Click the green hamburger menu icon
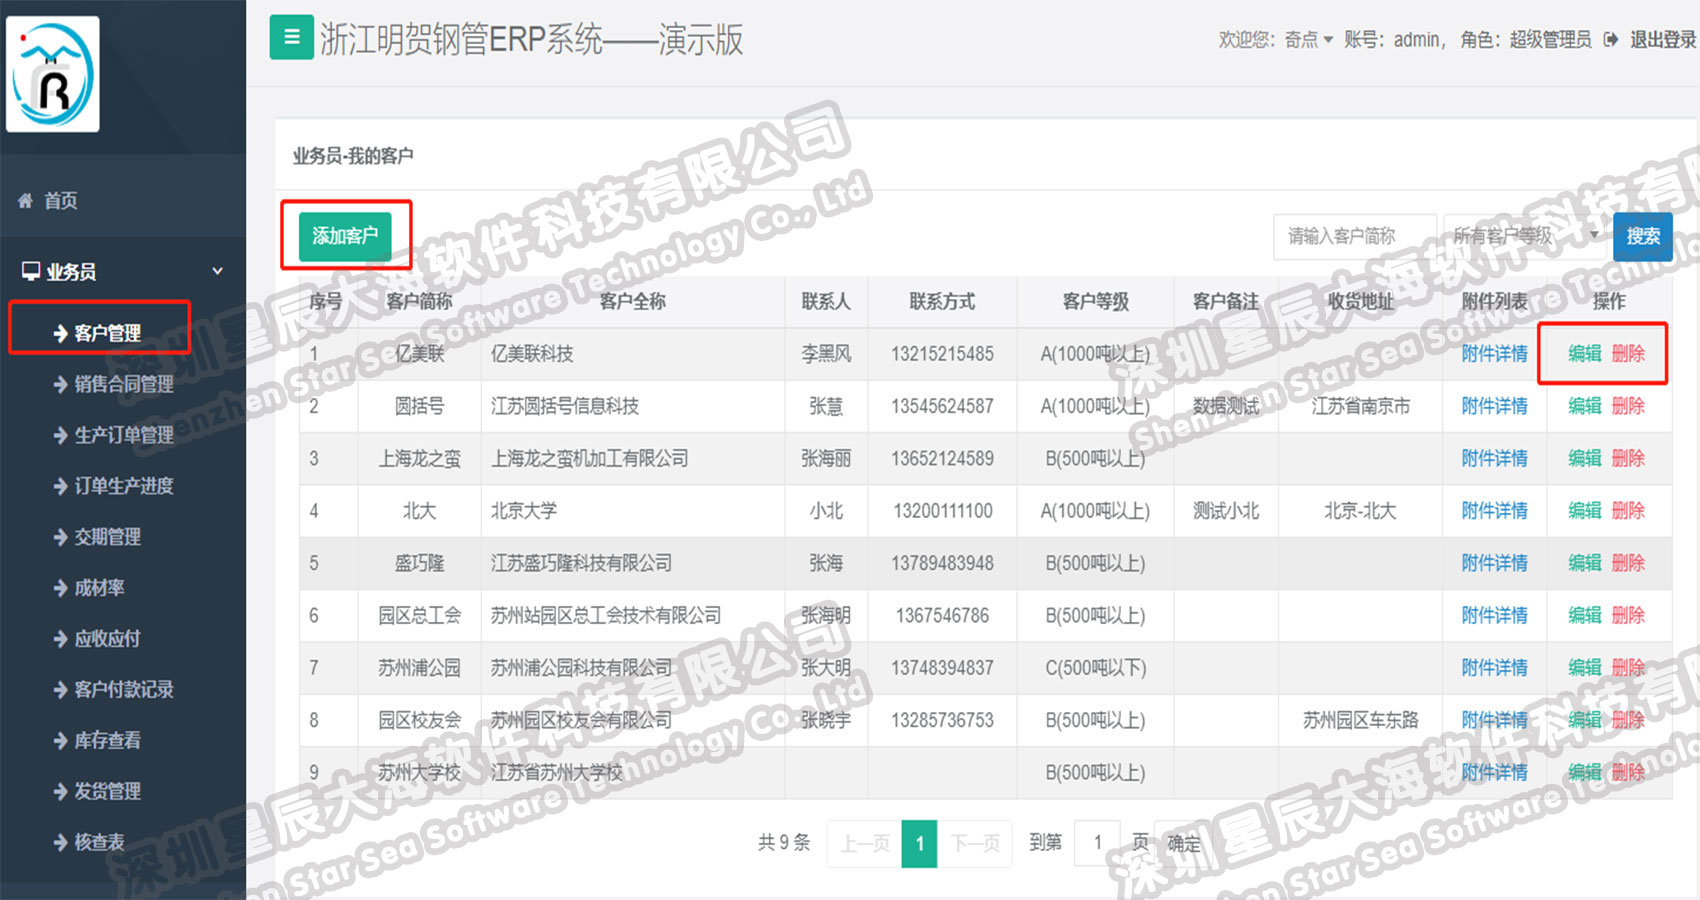The image size is (1700, 900). tap(292, 37)
